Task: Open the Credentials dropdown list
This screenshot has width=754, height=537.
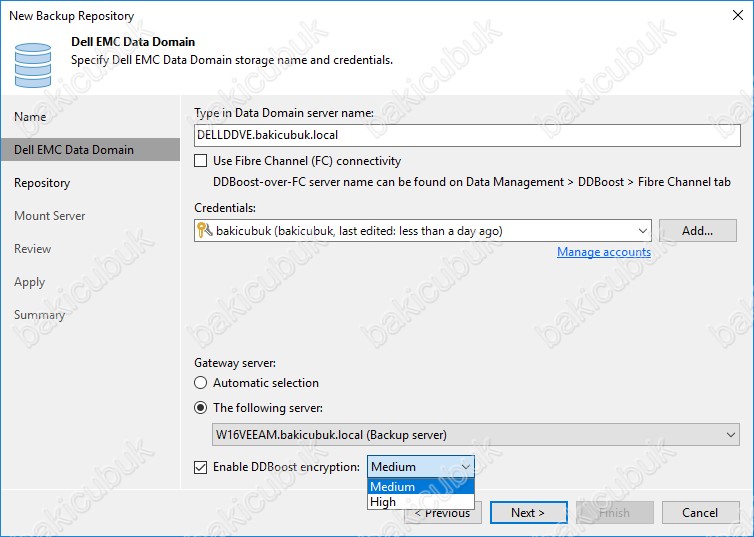Action: (x=642, y=231)
